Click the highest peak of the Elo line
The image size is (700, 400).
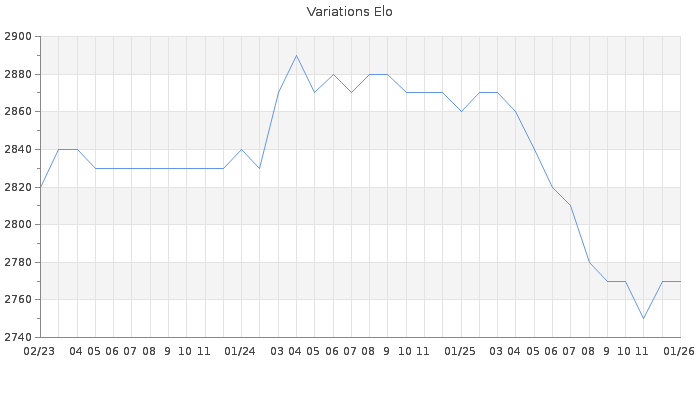pyautogui.click(x=296, y=56)
